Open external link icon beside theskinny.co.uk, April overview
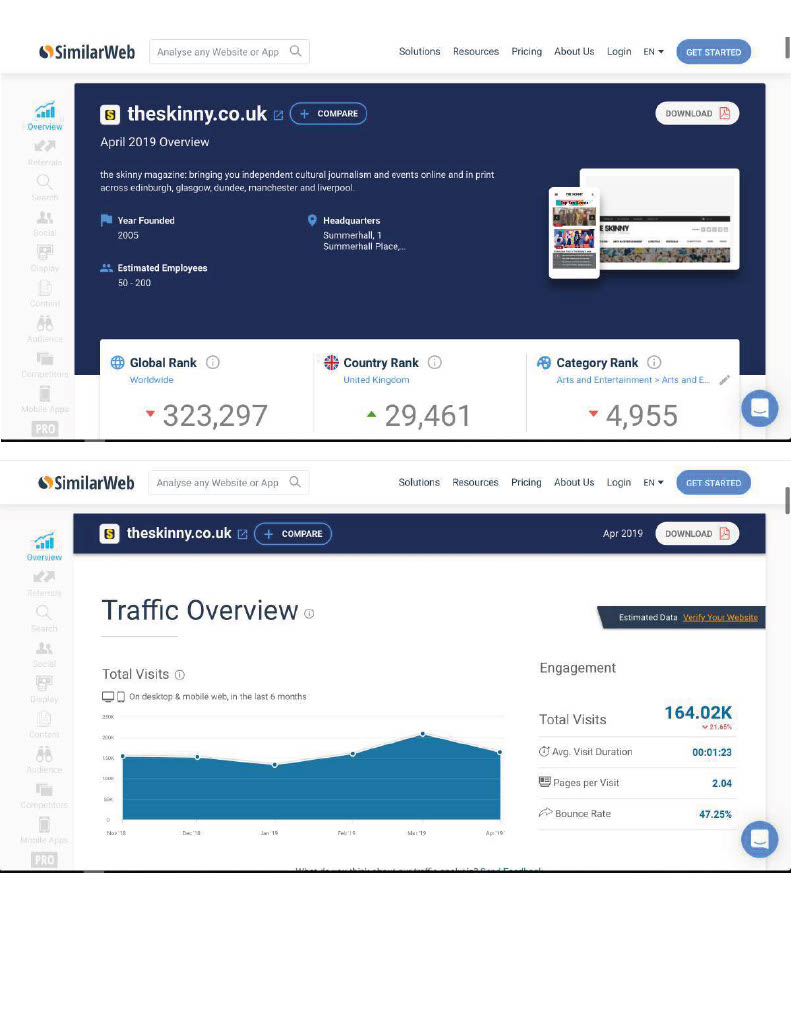The image size is (791, 1024). (x=278, y=115)
